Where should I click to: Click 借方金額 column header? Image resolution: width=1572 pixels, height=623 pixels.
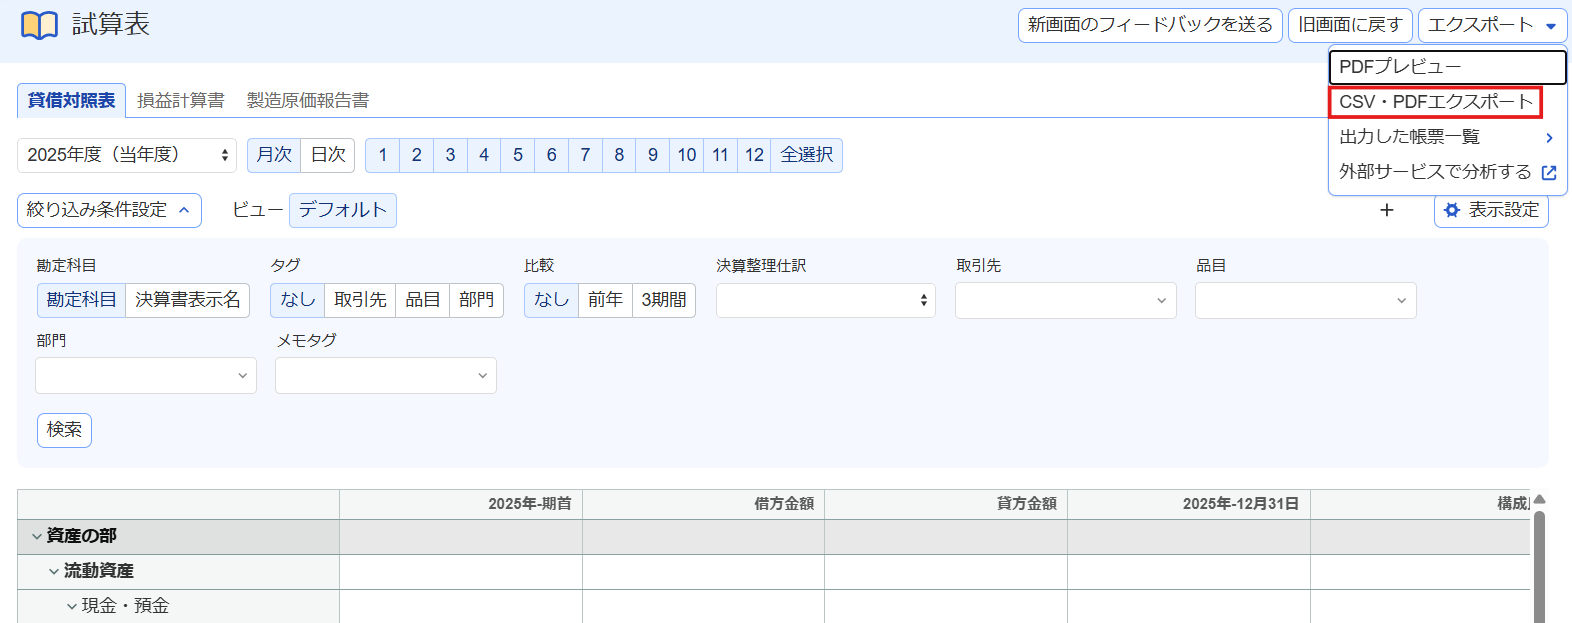tap(704, 504)
